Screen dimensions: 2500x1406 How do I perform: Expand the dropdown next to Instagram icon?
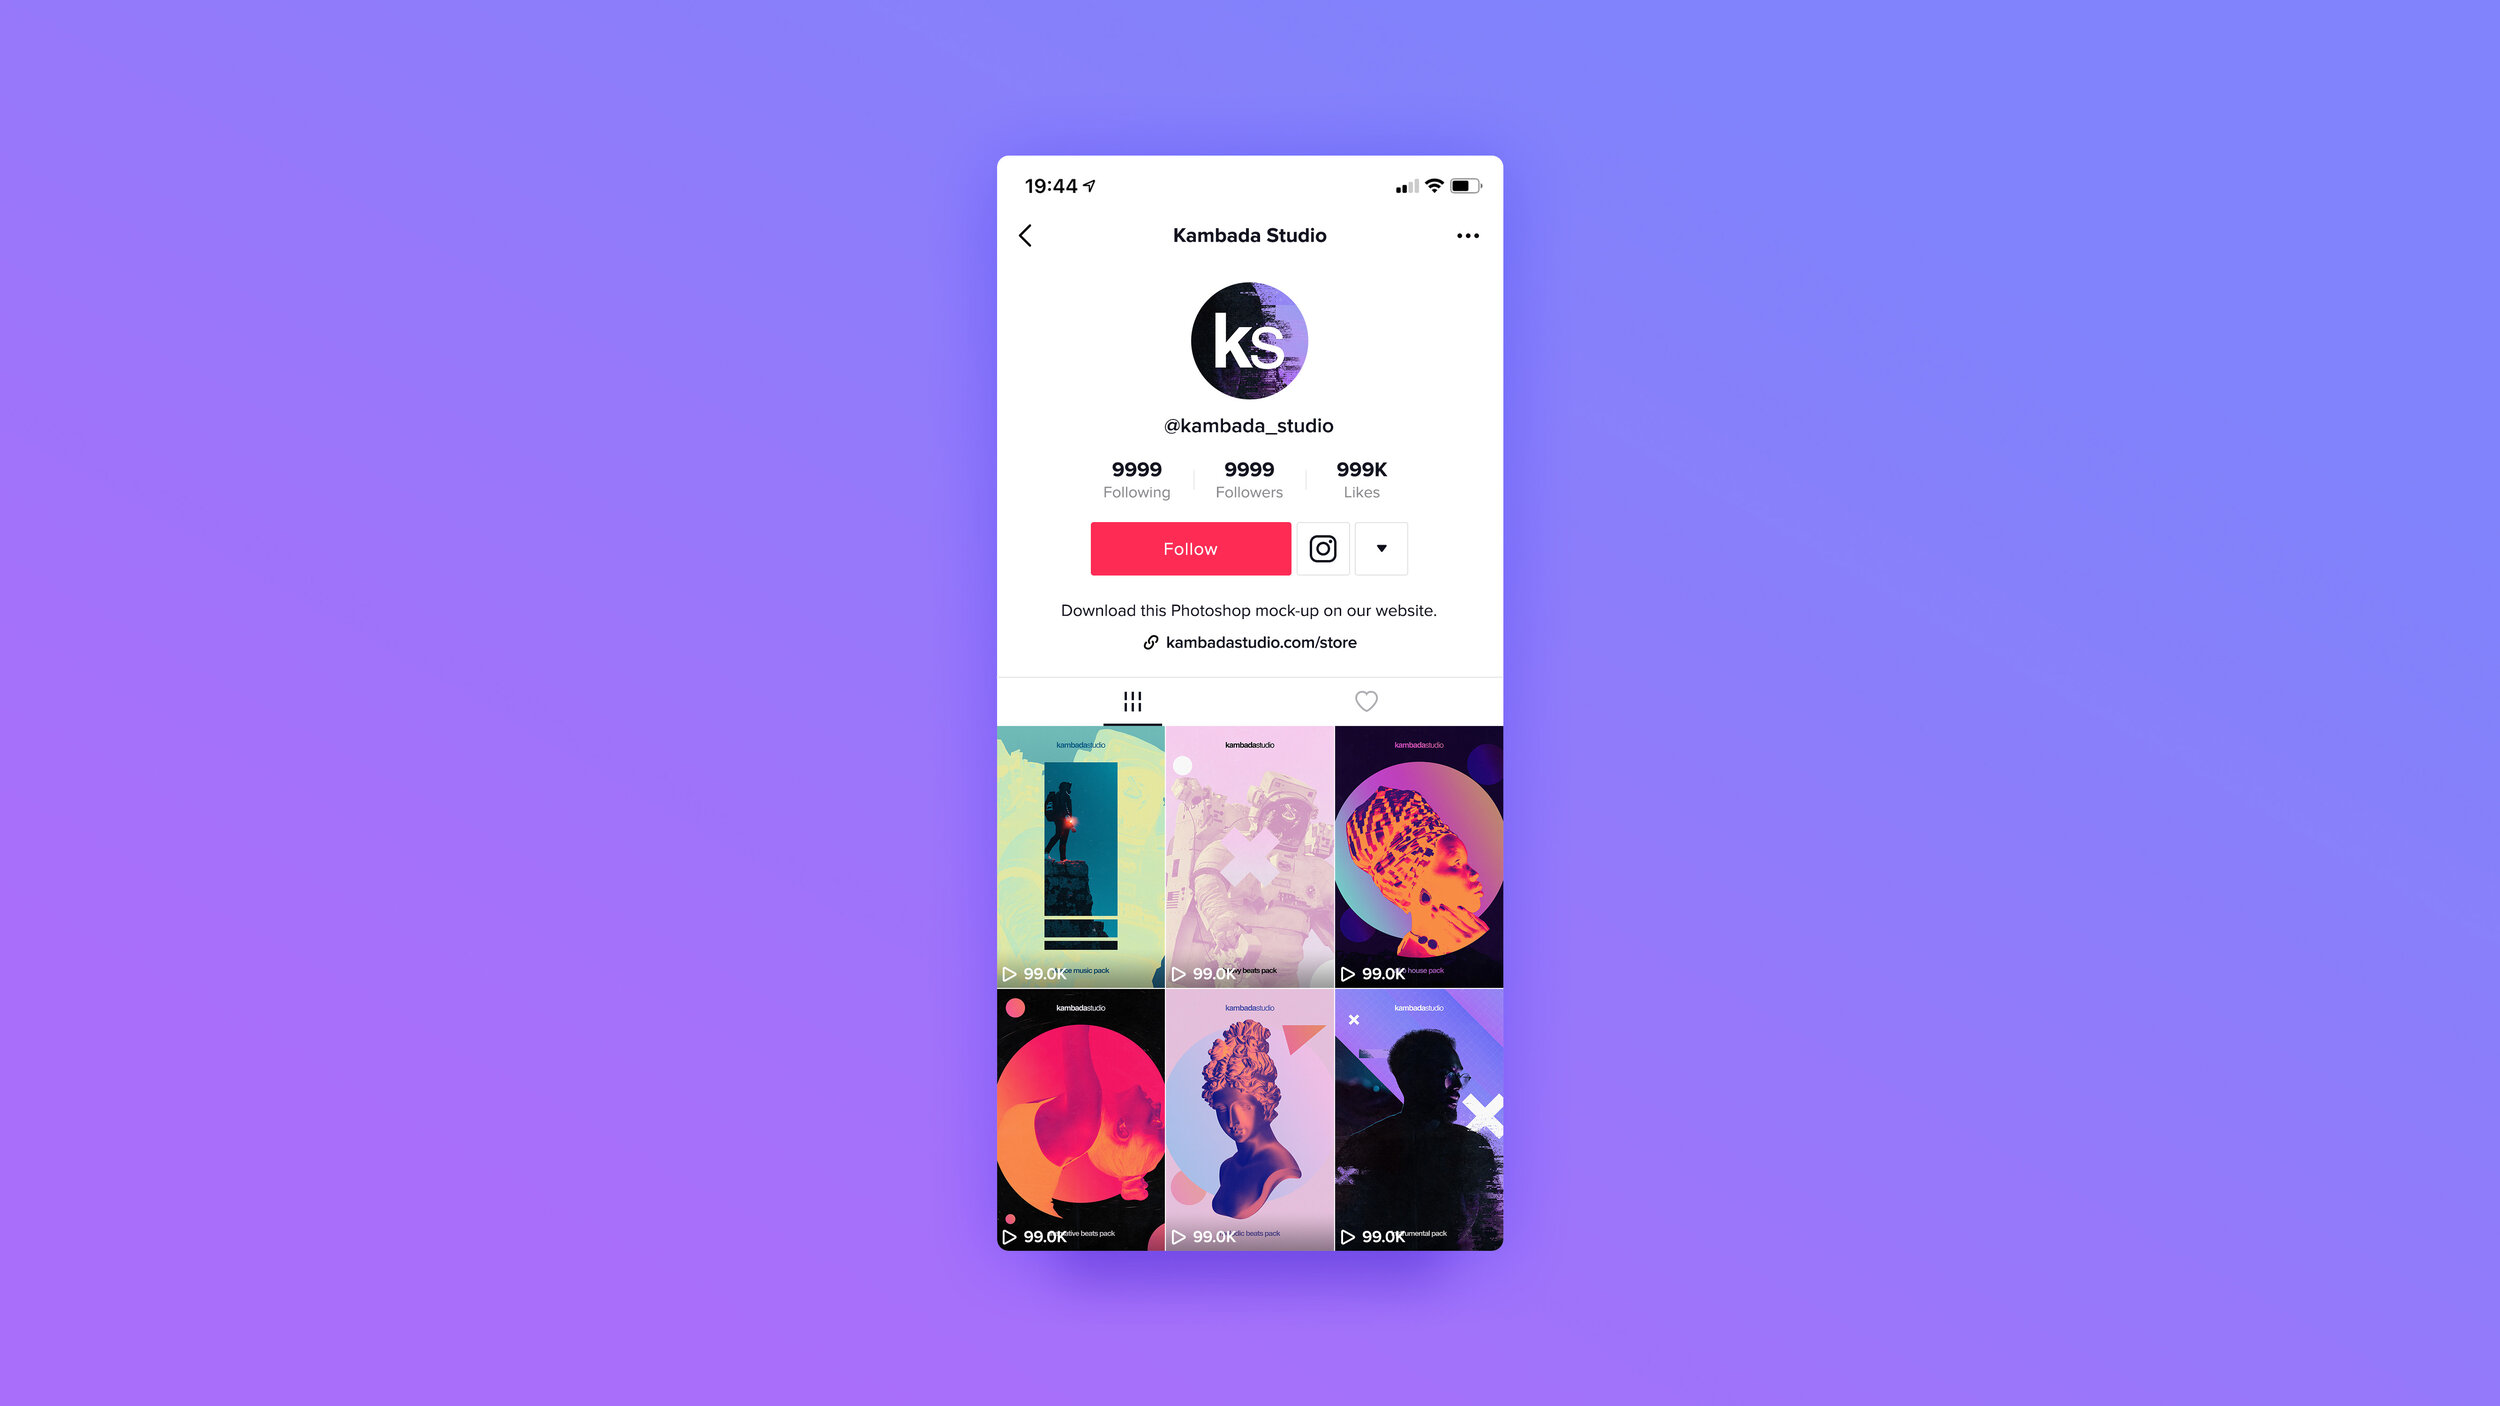(1382, 548)
